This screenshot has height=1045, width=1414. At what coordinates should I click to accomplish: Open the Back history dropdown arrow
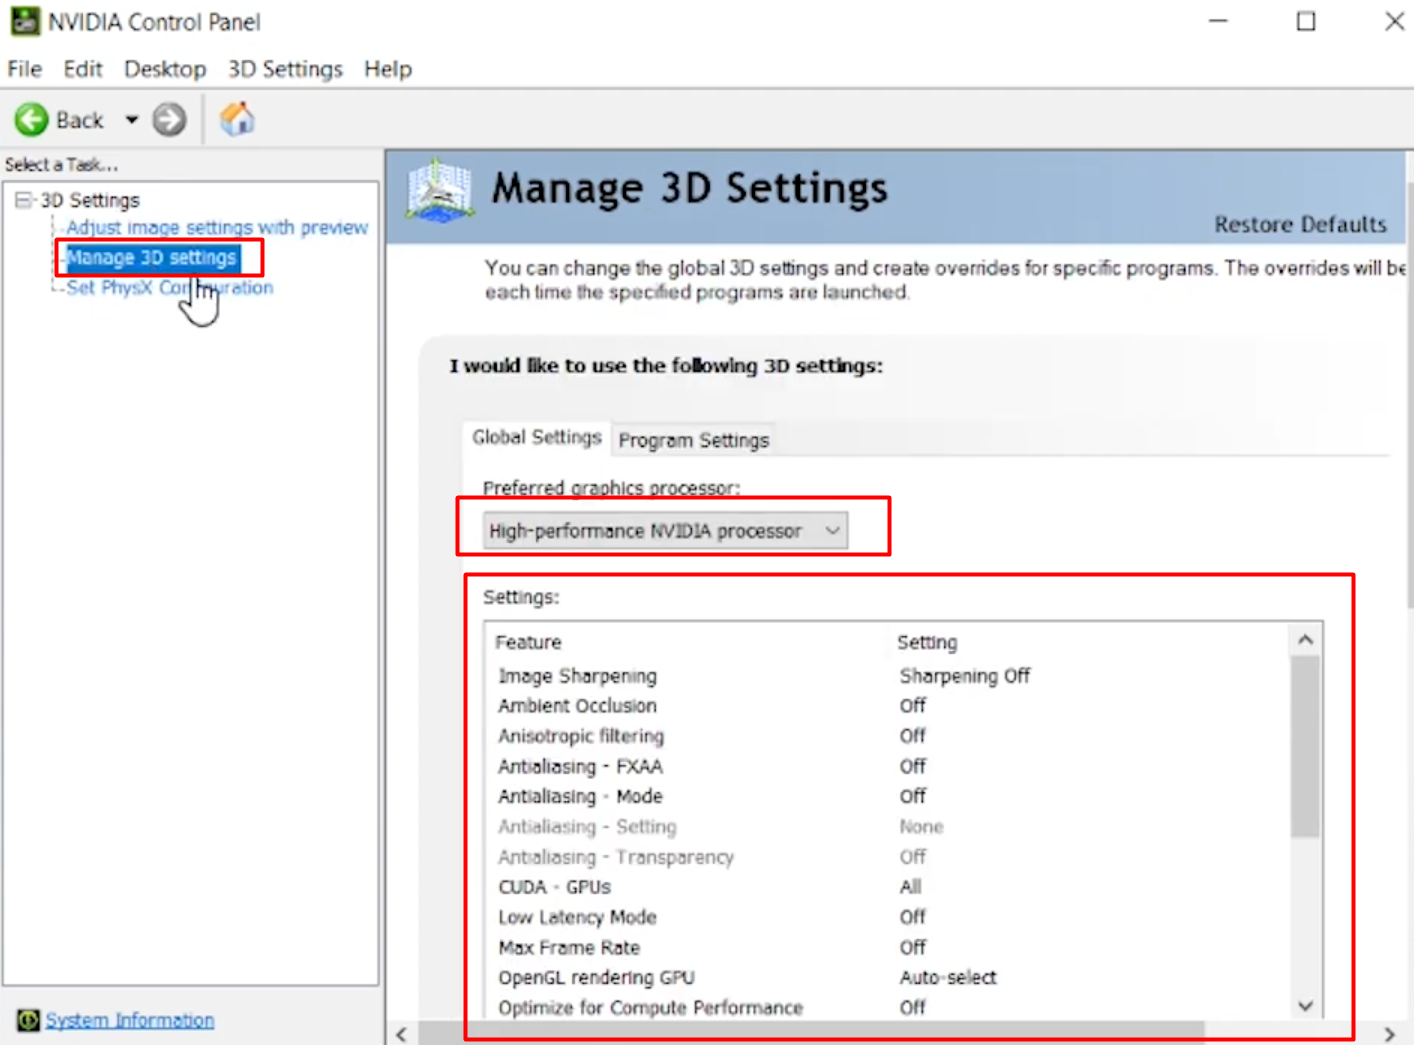click(131, 120)
